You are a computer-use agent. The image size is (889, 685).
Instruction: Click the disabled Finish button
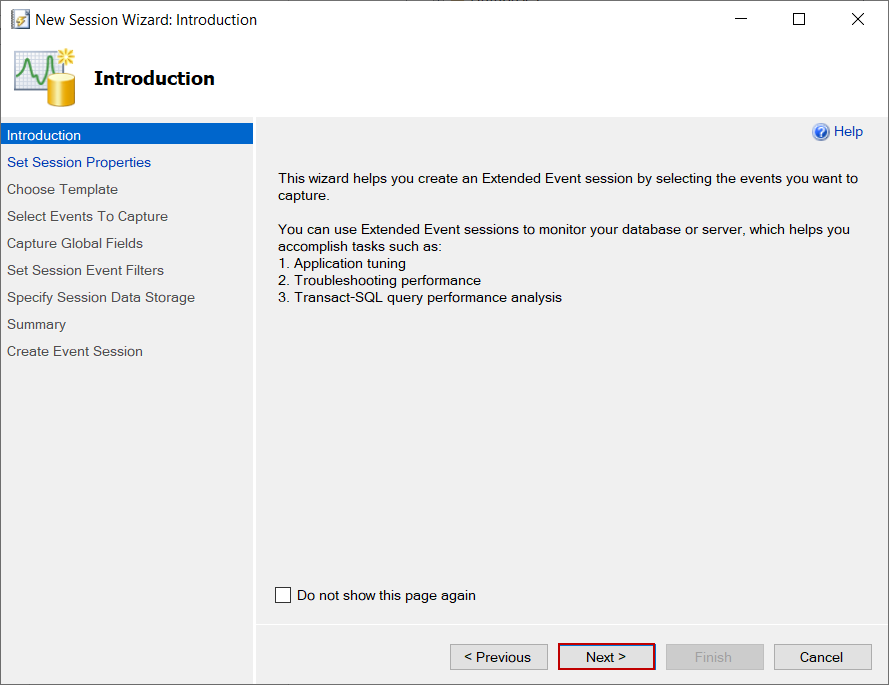[713, 657]
